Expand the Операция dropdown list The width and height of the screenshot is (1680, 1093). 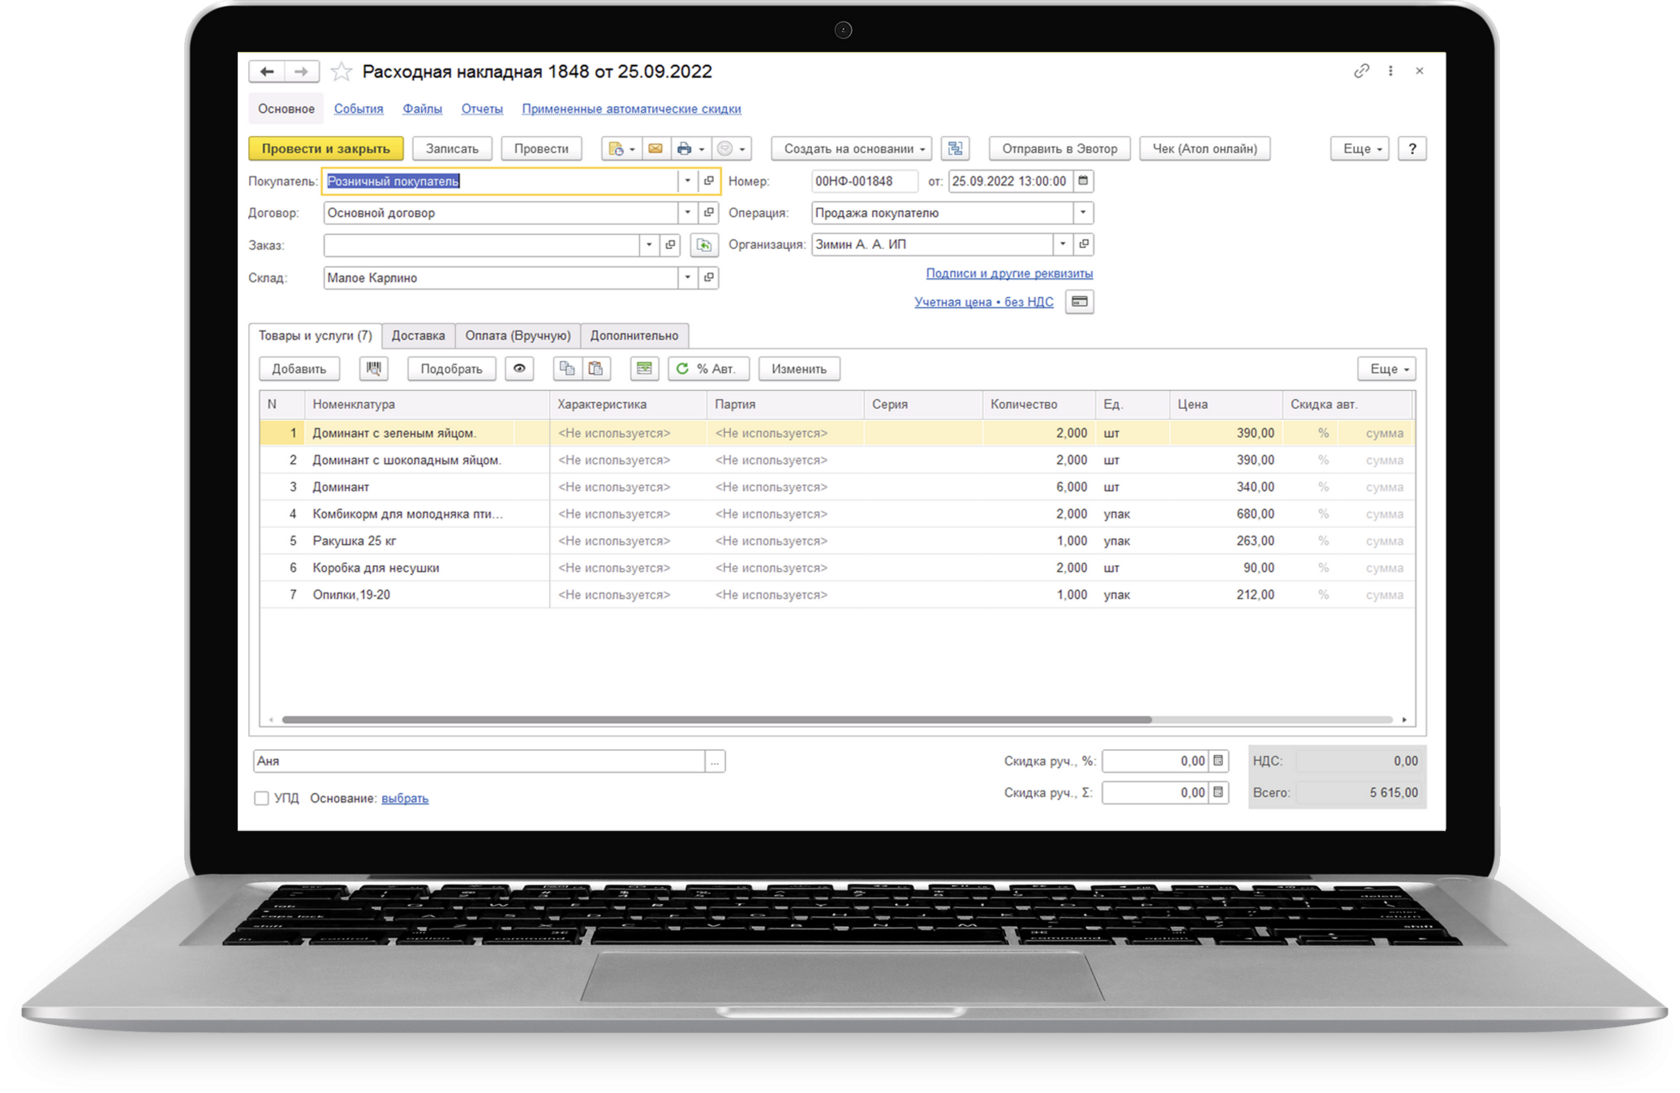(x=1083, y=213)
